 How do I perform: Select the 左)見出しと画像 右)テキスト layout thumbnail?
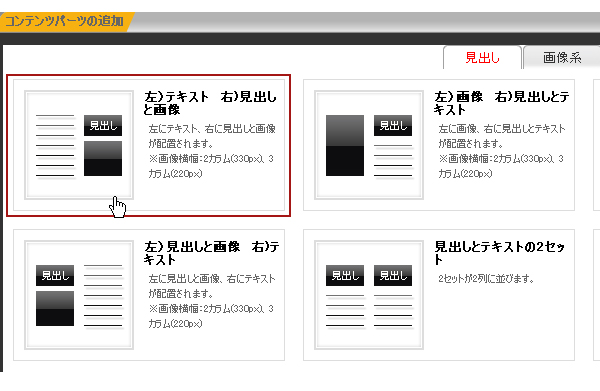(79, 295)
